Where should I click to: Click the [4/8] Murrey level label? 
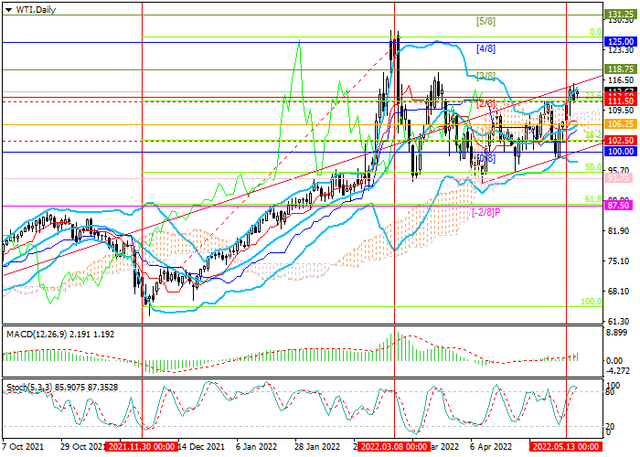[x=487, y=48]
